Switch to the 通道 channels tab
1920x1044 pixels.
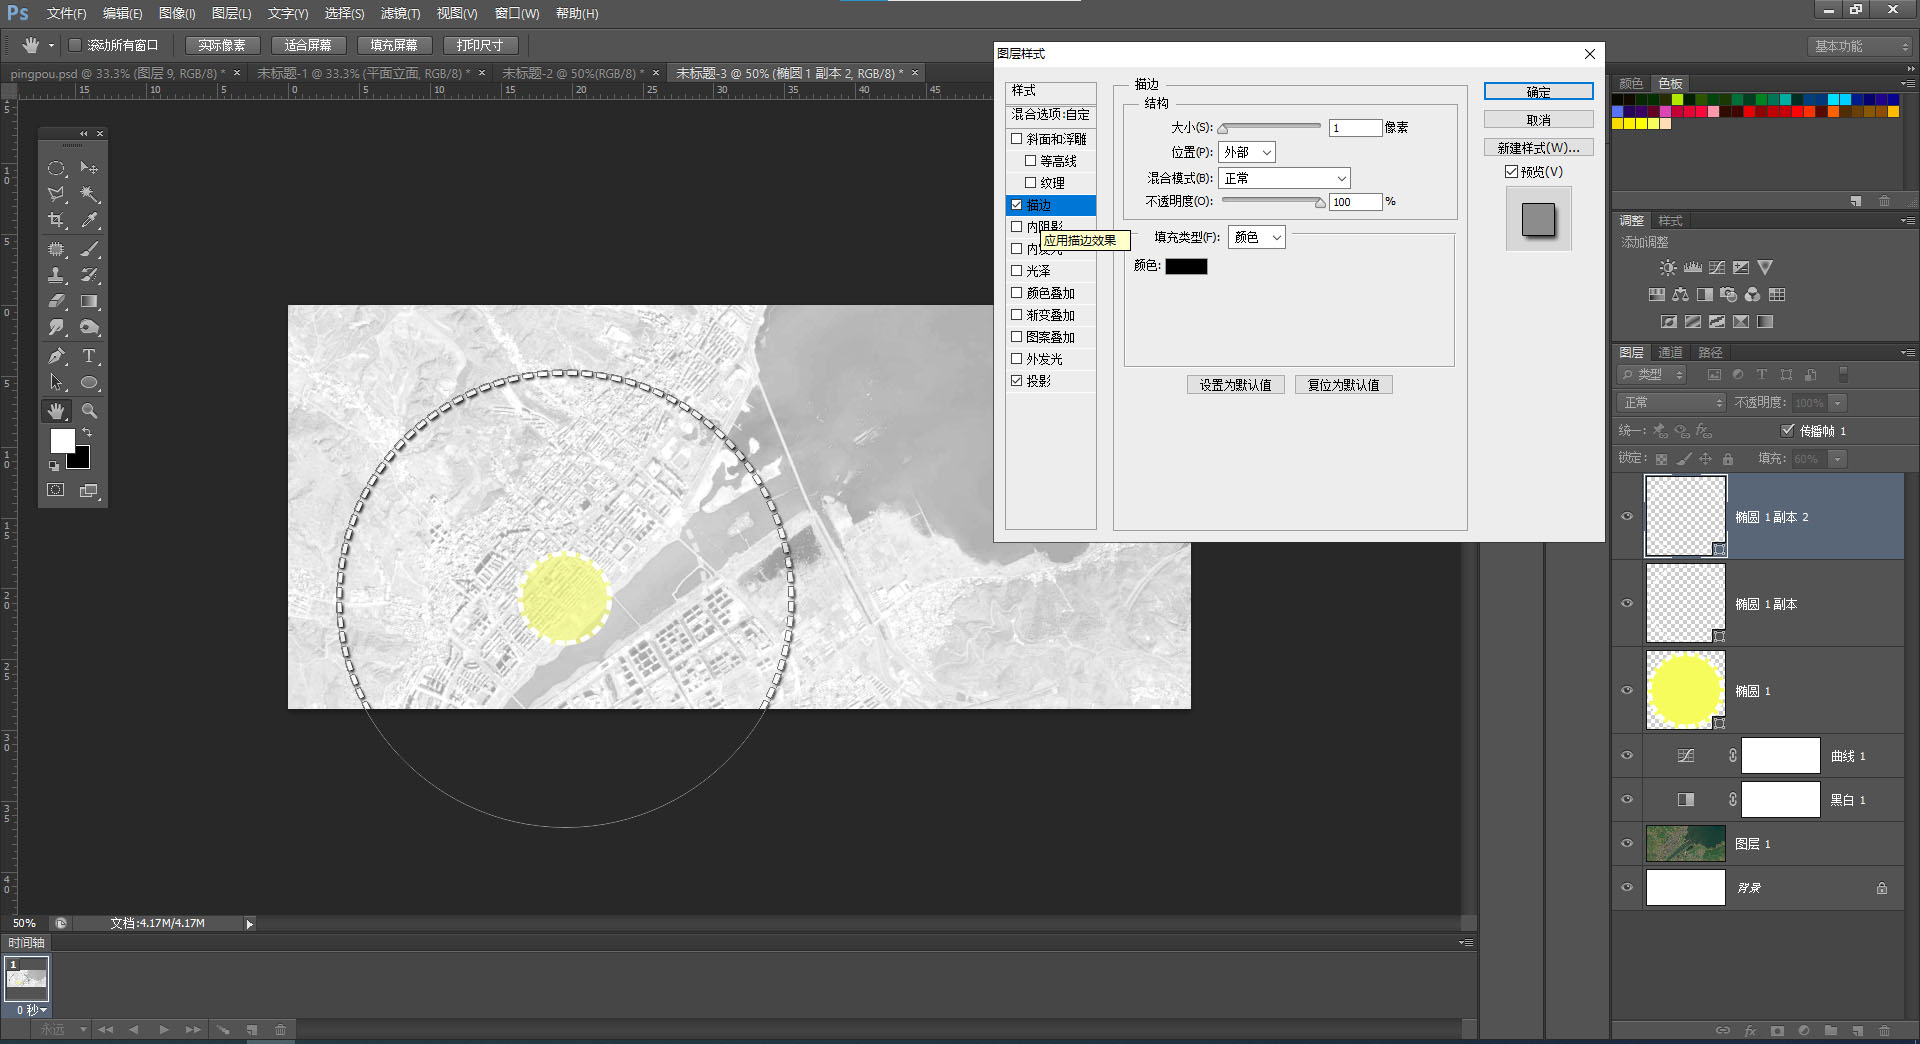point(1670,352)
